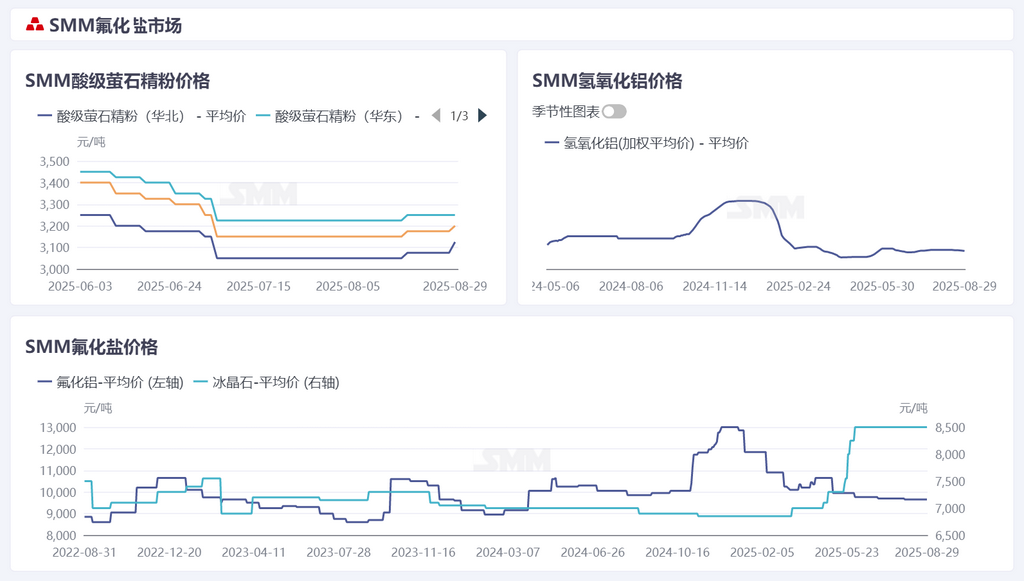1024x581 pixels.
Task: Click the 2024-06-26 date label
Action: point(592,552)
